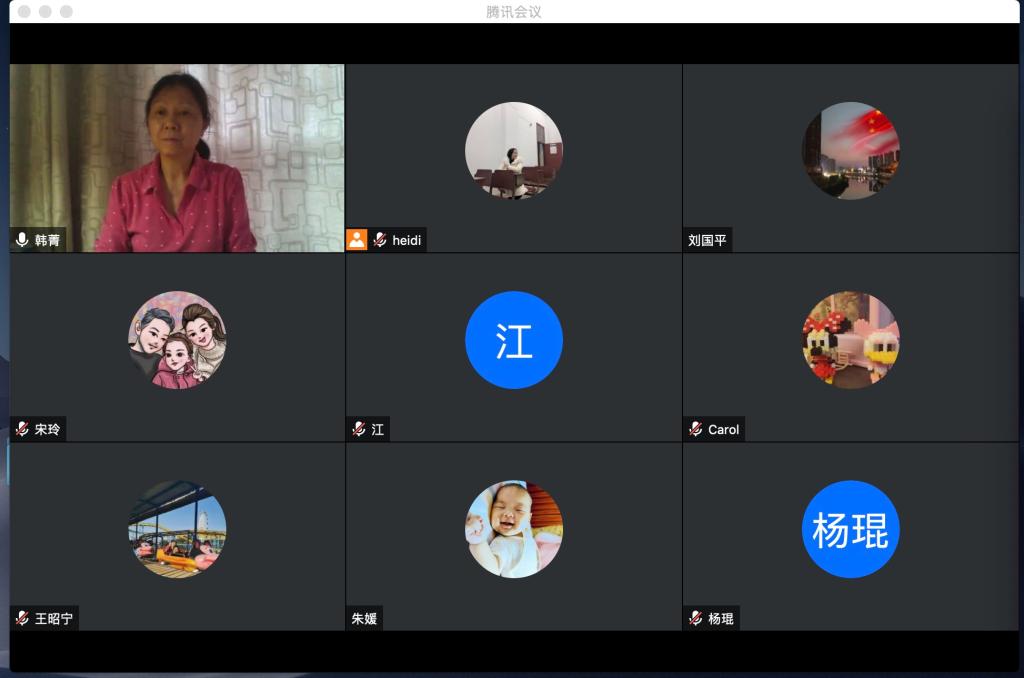This screenshot has width=1024, height=678.
Task: Select 刘国平's flag avatar picture
Action: click(851, 150)
